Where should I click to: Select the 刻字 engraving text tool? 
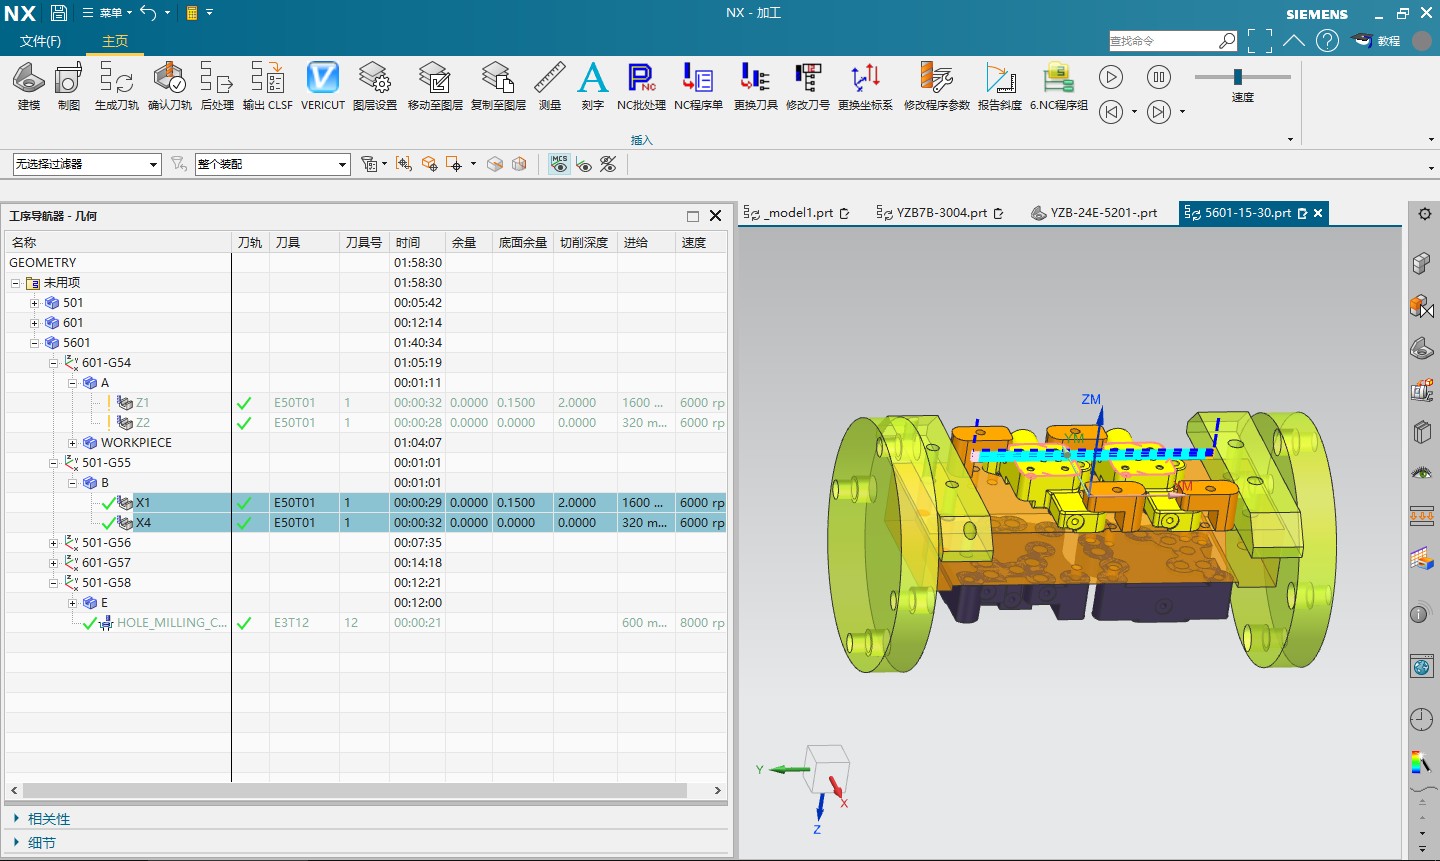[592, 85]
